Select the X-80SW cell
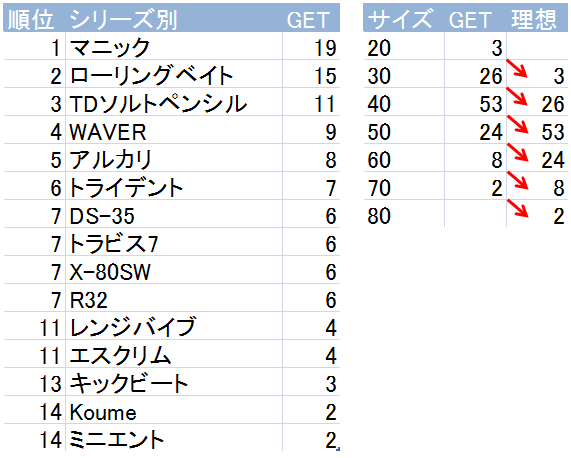Screen dimensions: 571x458 pyautogui.click(x=174, y=271)
